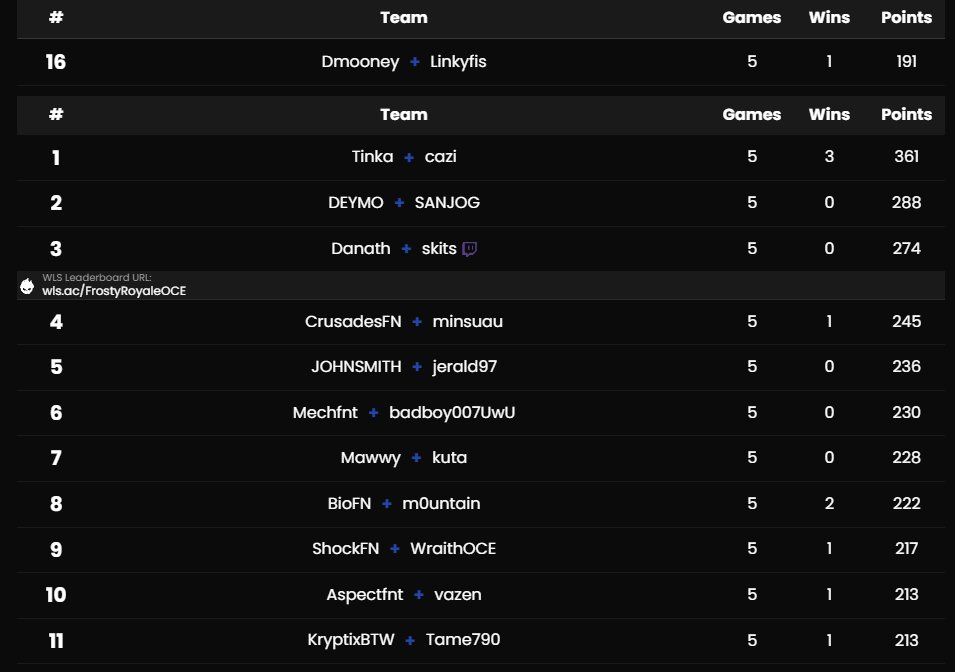Viewport: 955px width, 672px height.
Task: Select player name BioFN
Action: click(350, 503)
